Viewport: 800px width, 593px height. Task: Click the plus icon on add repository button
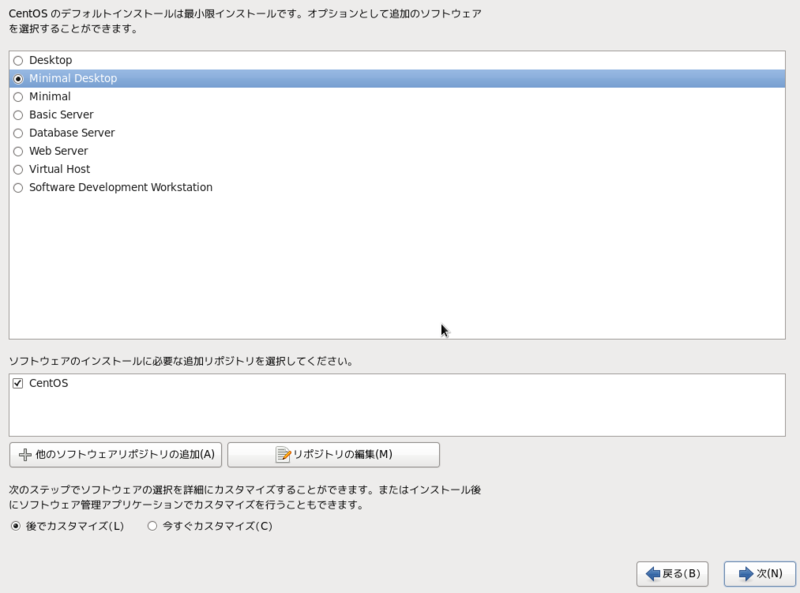coord(25,455)
